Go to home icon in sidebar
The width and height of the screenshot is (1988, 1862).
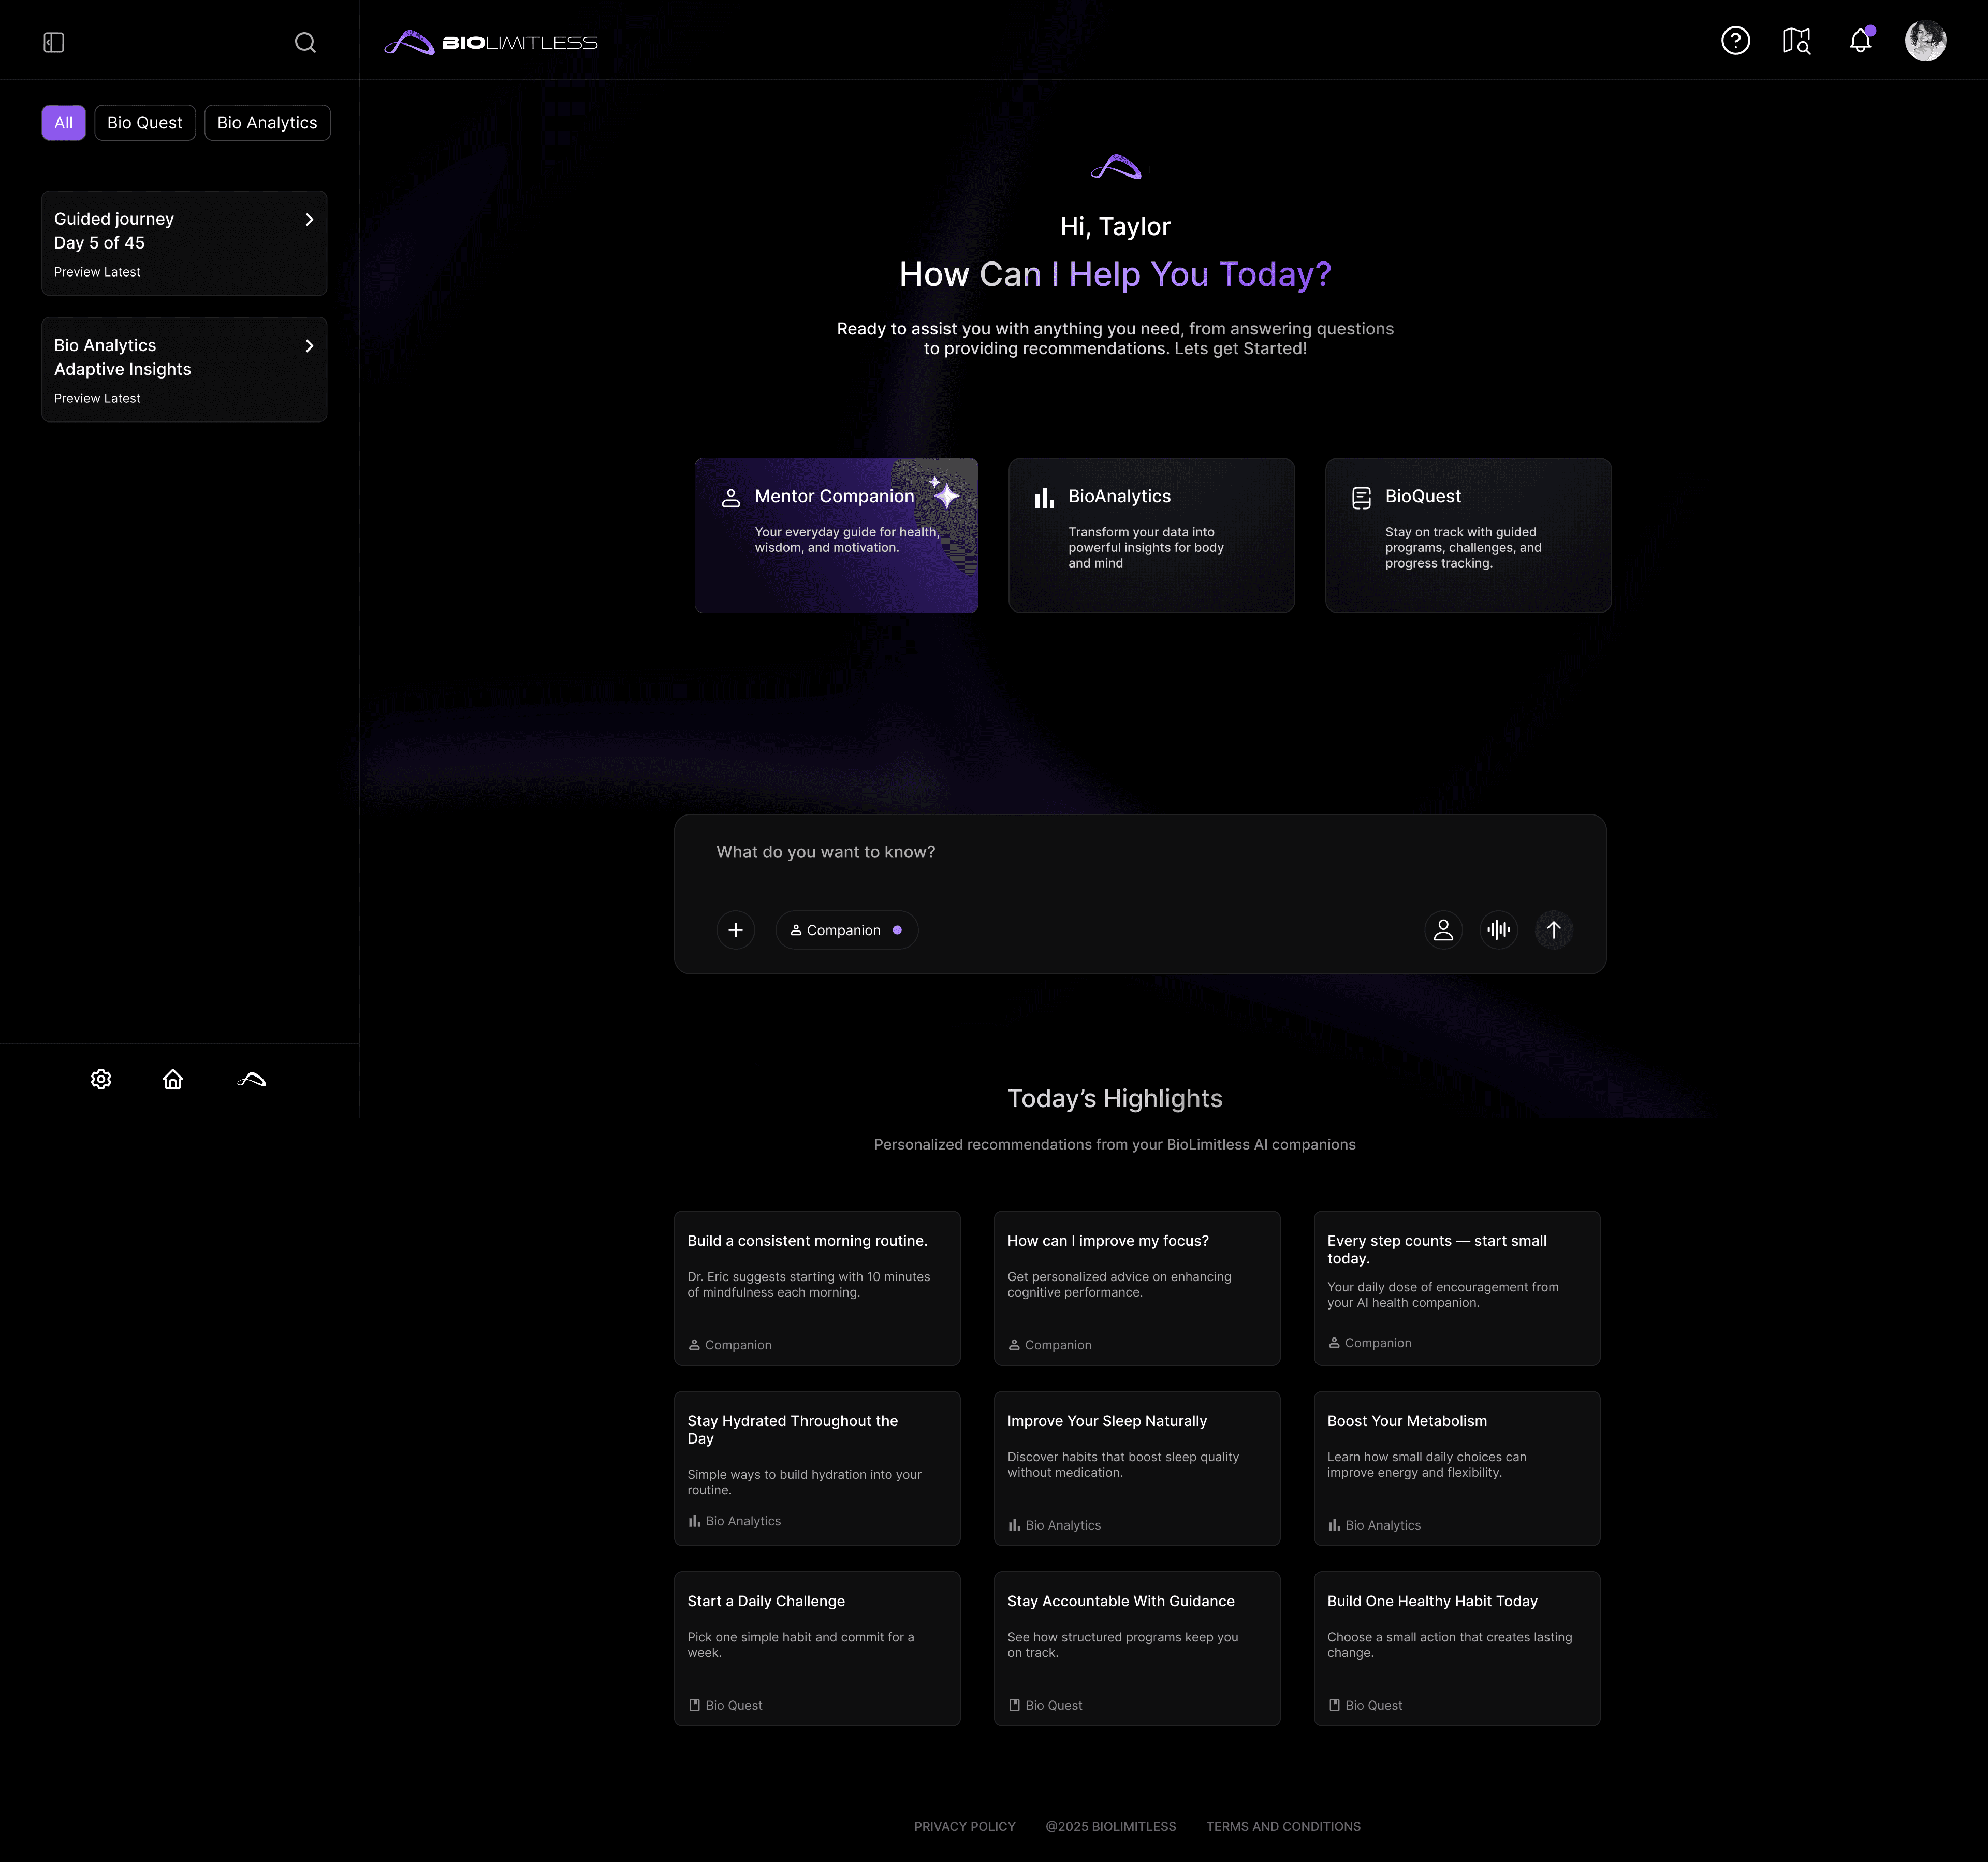coord(173,1079)
